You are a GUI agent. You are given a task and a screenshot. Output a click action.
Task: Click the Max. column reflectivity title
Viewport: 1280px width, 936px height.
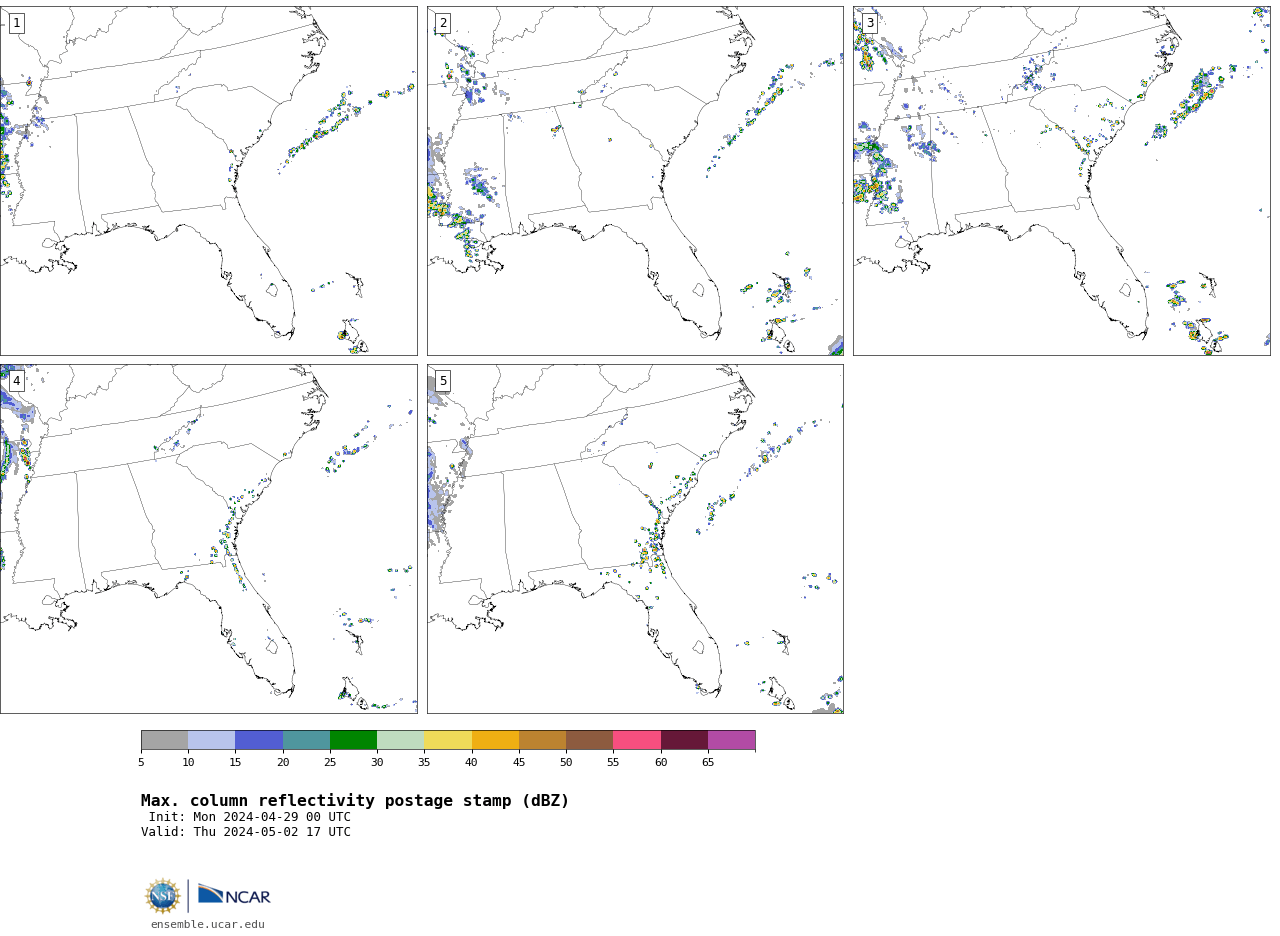(x=355, y=801)
